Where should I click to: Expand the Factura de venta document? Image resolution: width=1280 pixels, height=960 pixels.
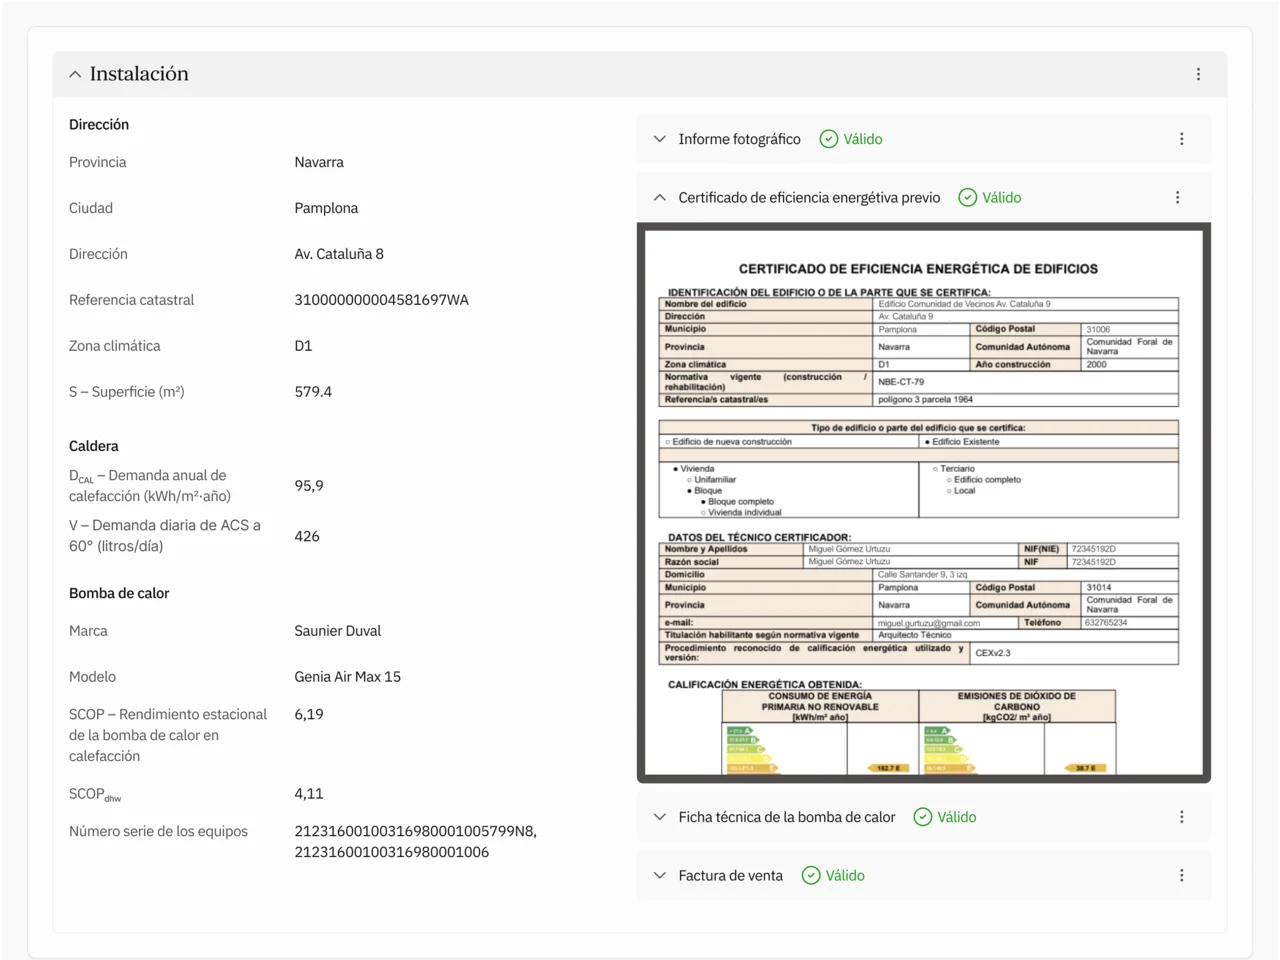pos(660,875)
